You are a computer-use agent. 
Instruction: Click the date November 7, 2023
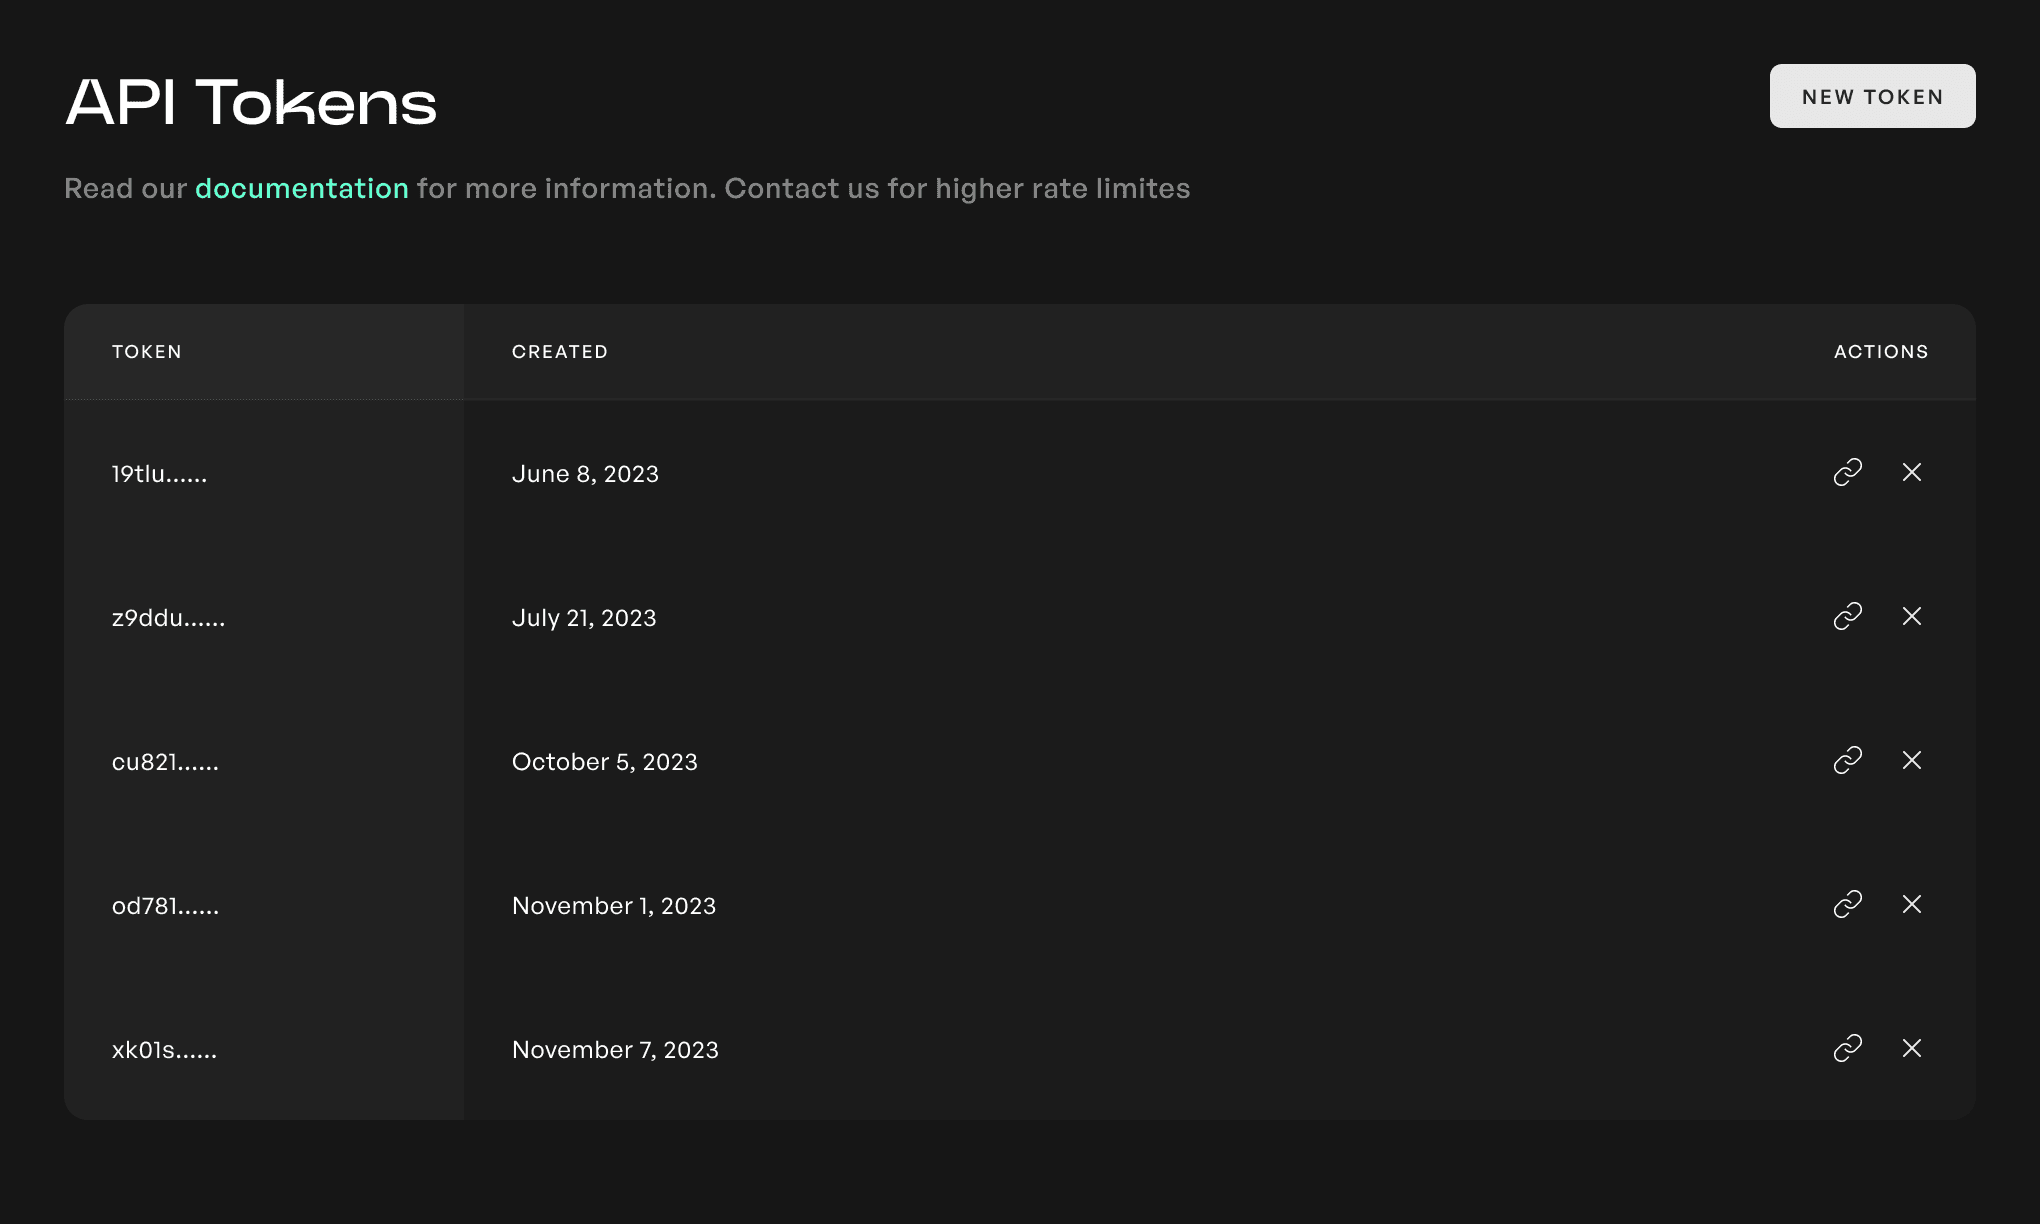[615, 1050]
